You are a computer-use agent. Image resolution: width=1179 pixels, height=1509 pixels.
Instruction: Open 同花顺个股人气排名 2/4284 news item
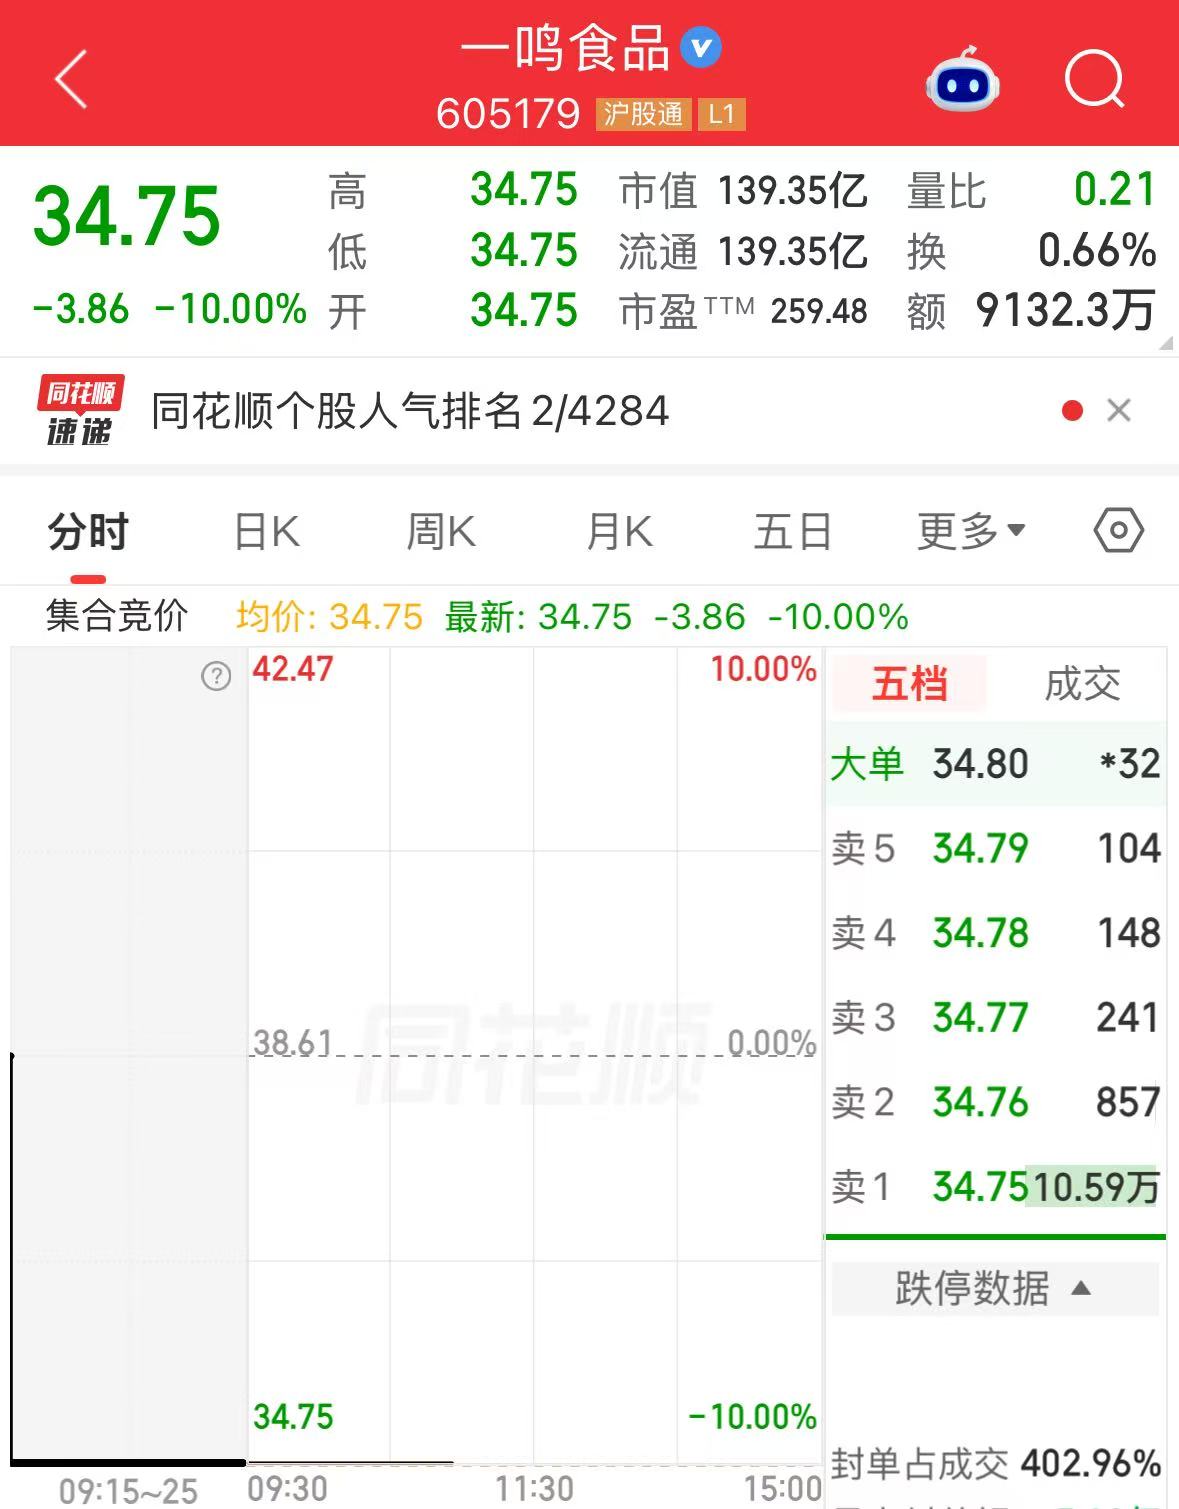point(410,411)
